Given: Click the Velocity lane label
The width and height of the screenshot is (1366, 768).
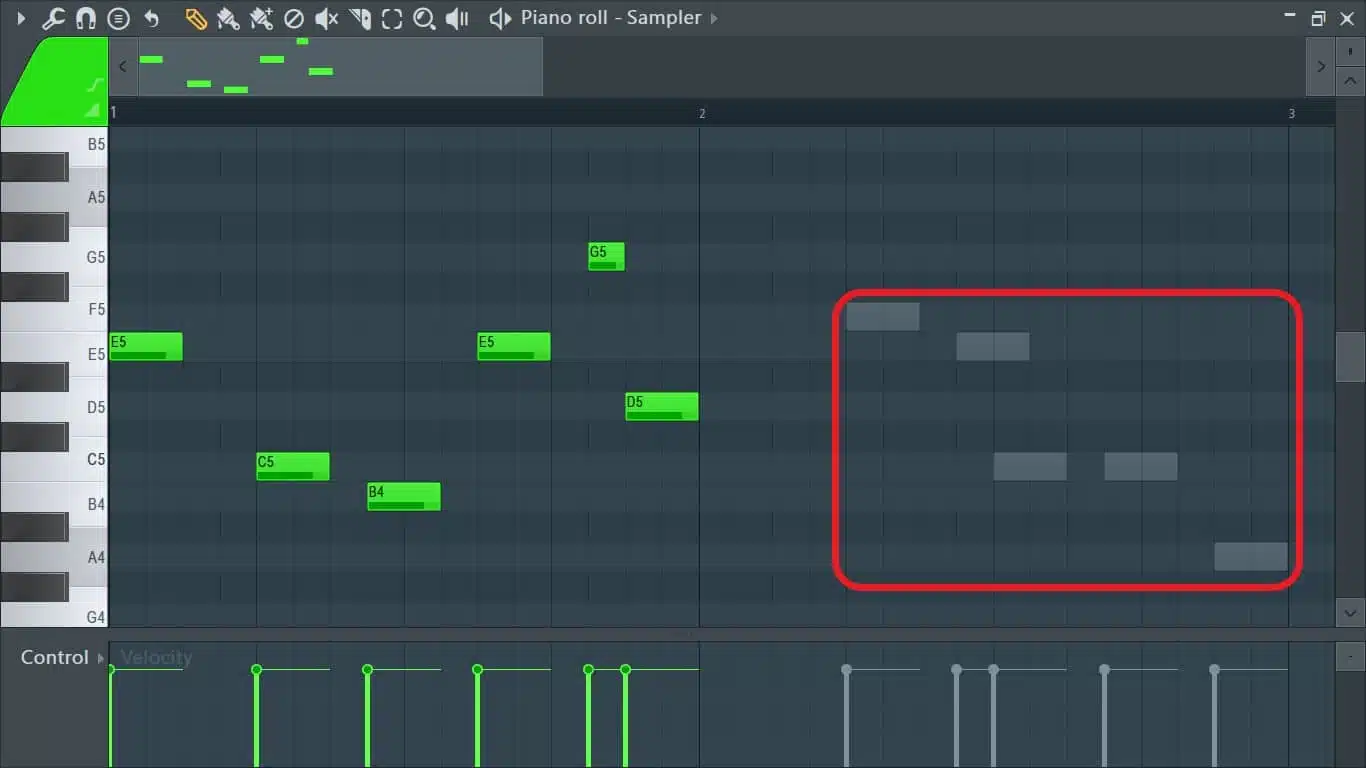Looking at the screenshot, I should 156,657.
